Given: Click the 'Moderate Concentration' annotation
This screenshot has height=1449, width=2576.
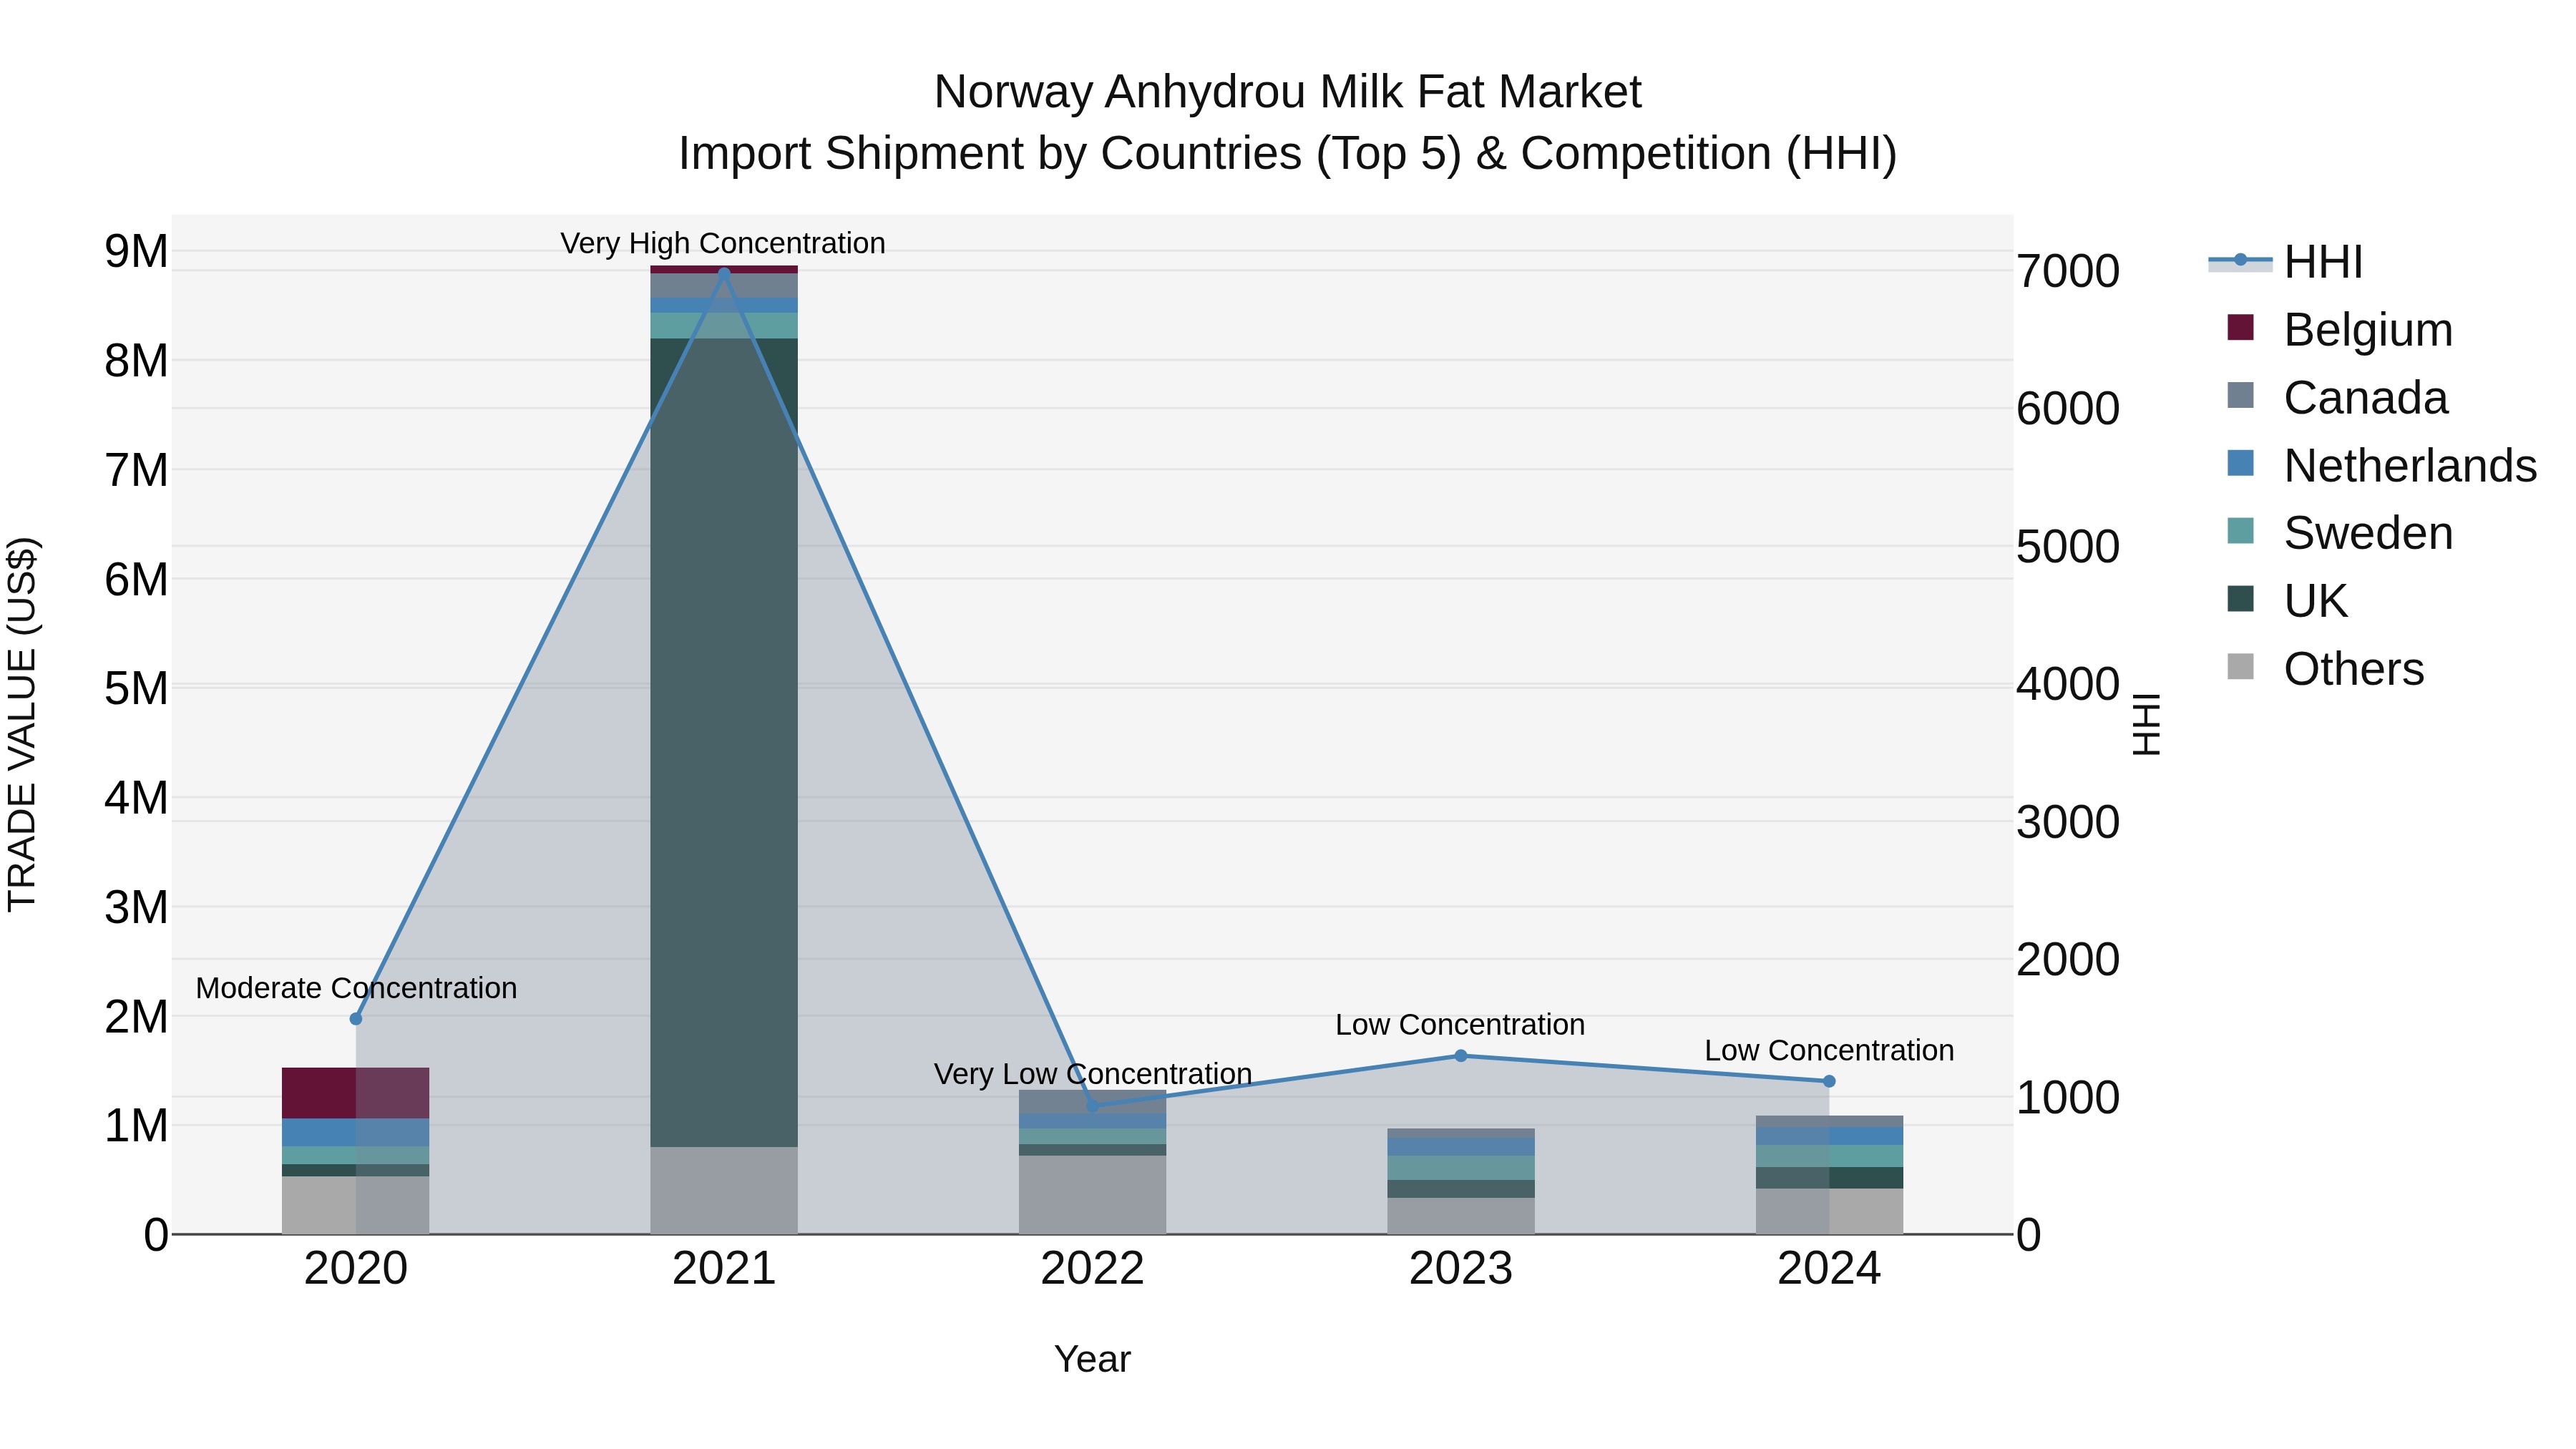Looking at the screenshot, I should point(356,988).
